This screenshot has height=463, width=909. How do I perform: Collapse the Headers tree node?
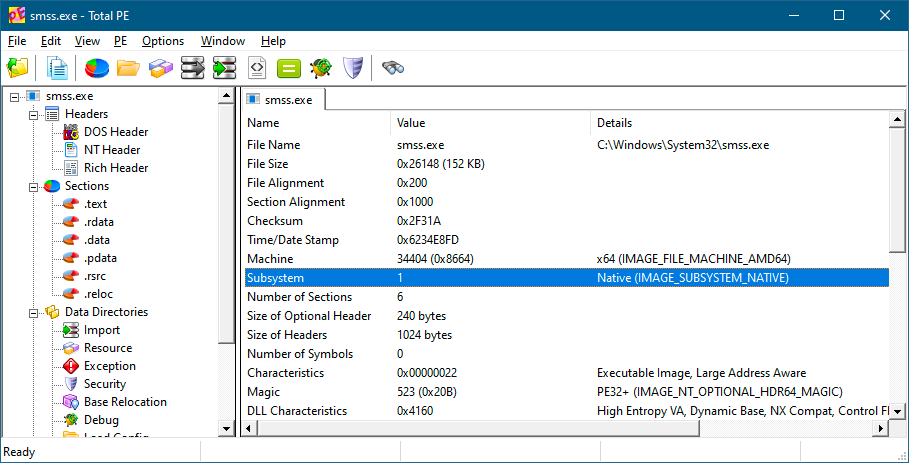(33, 114)
